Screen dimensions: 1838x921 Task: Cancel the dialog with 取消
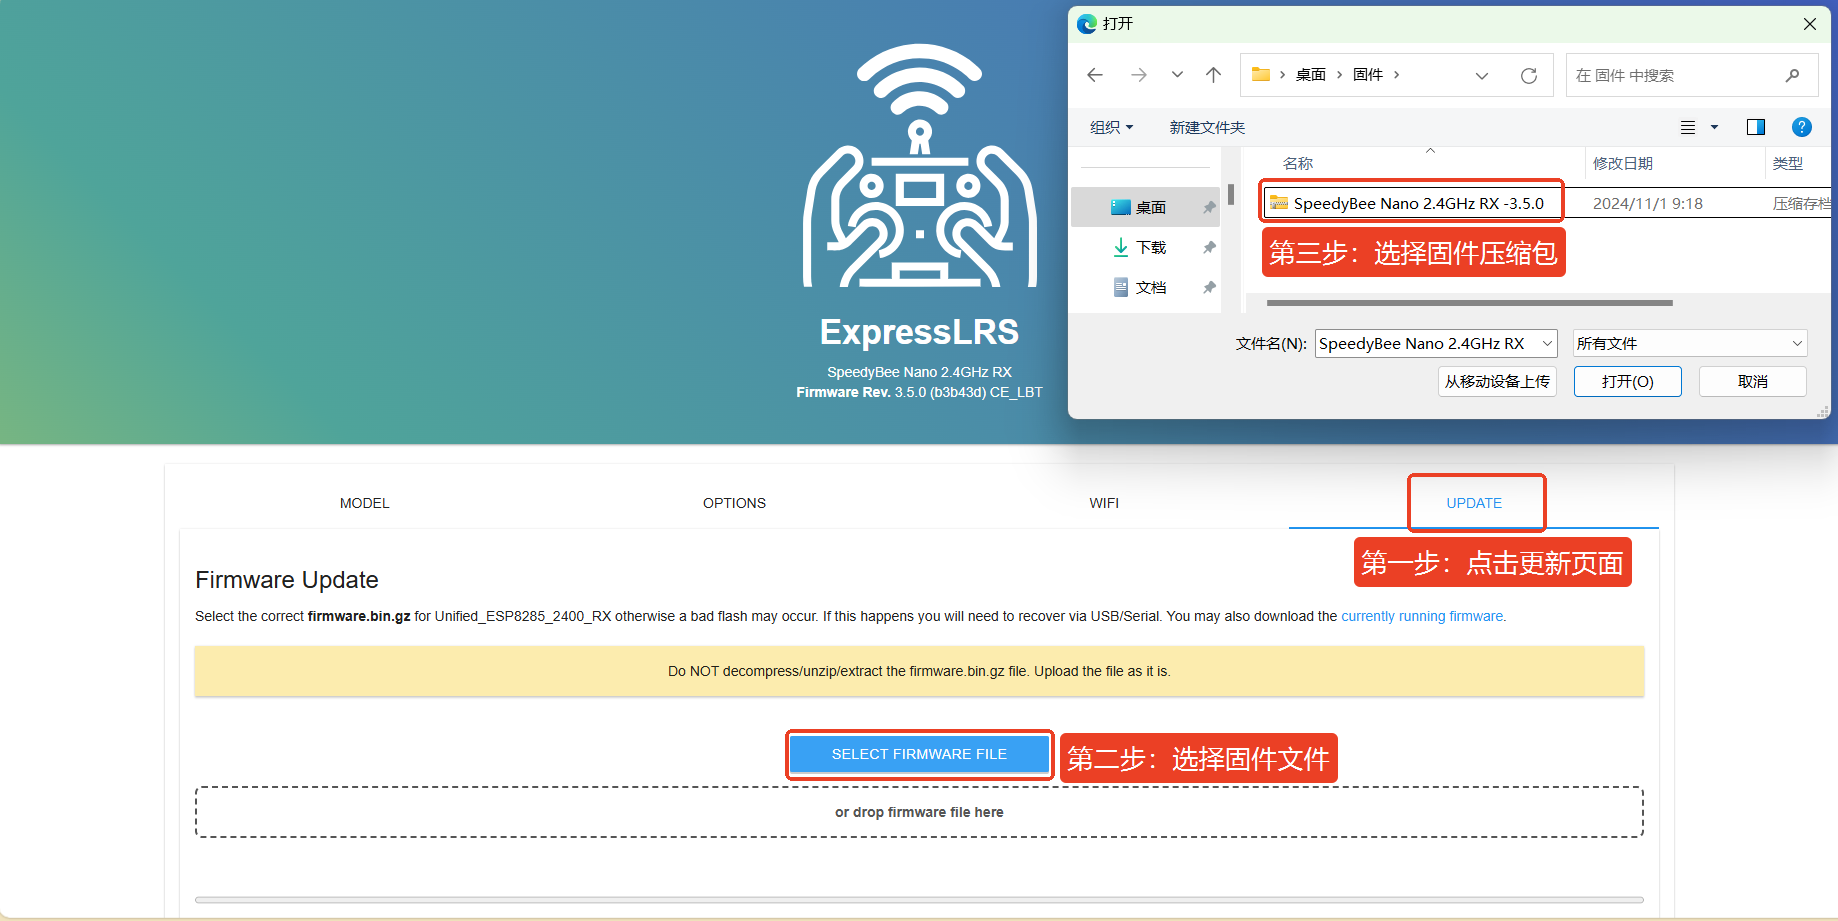pos(1752,381)
